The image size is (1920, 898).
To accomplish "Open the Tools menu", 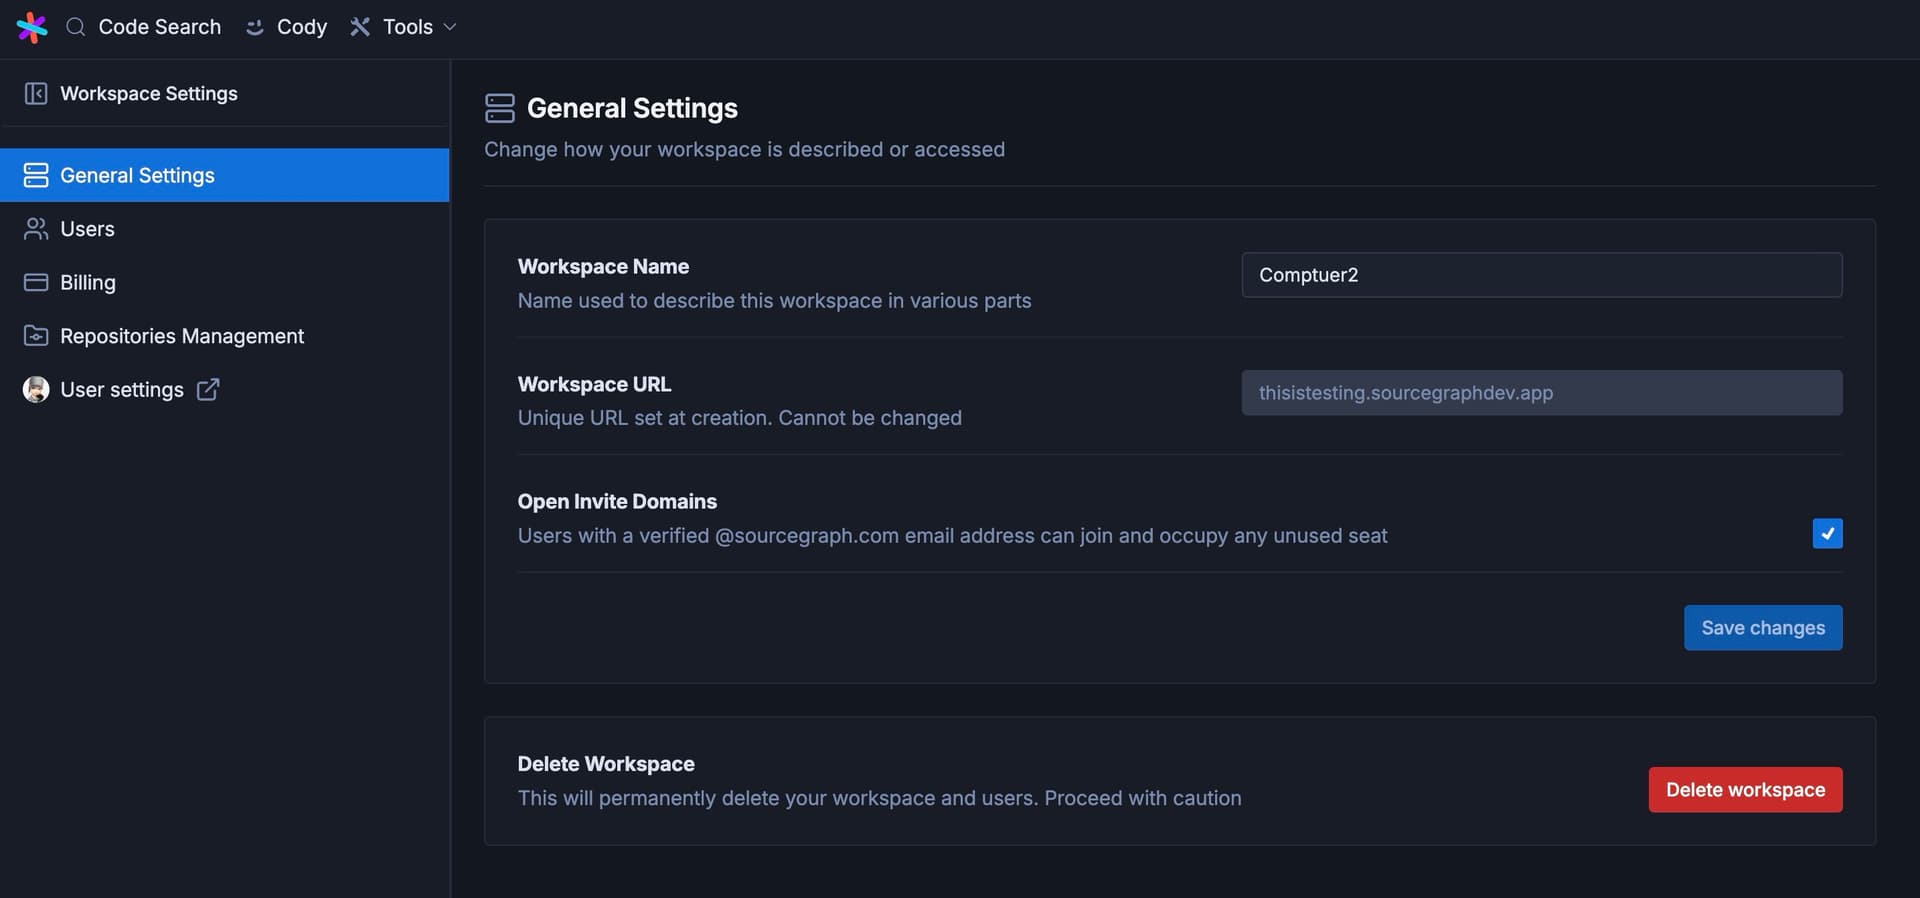I will (404, 27).
